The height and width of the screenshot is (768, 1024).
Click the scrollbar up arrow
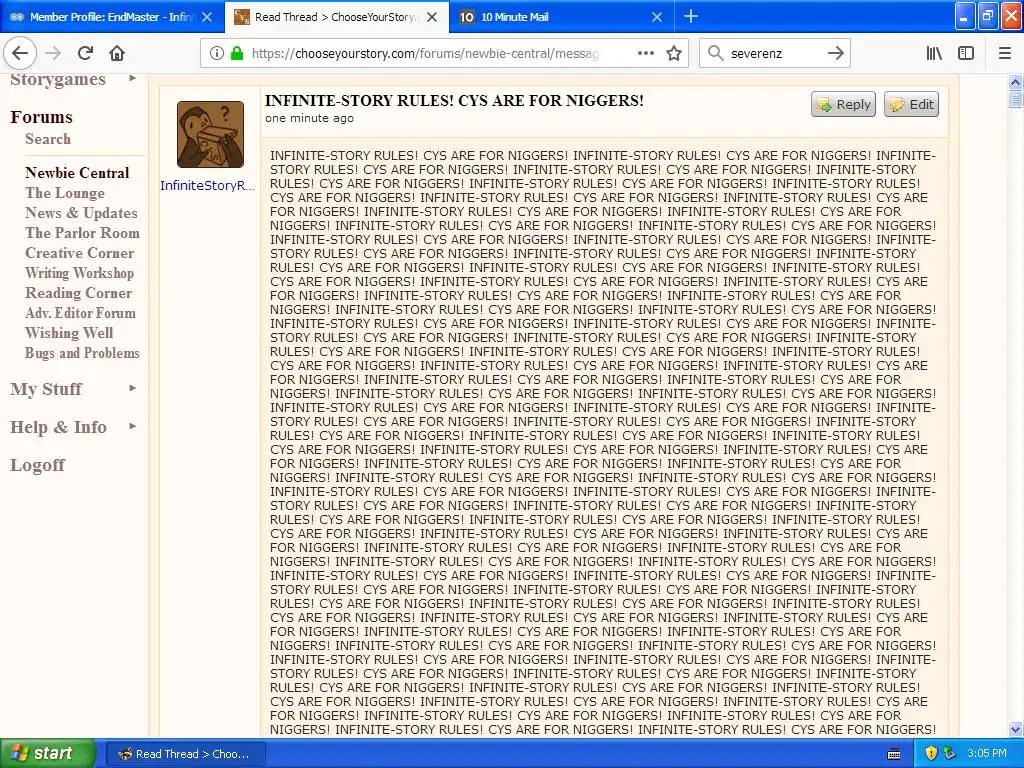(x=1016, y=82)
